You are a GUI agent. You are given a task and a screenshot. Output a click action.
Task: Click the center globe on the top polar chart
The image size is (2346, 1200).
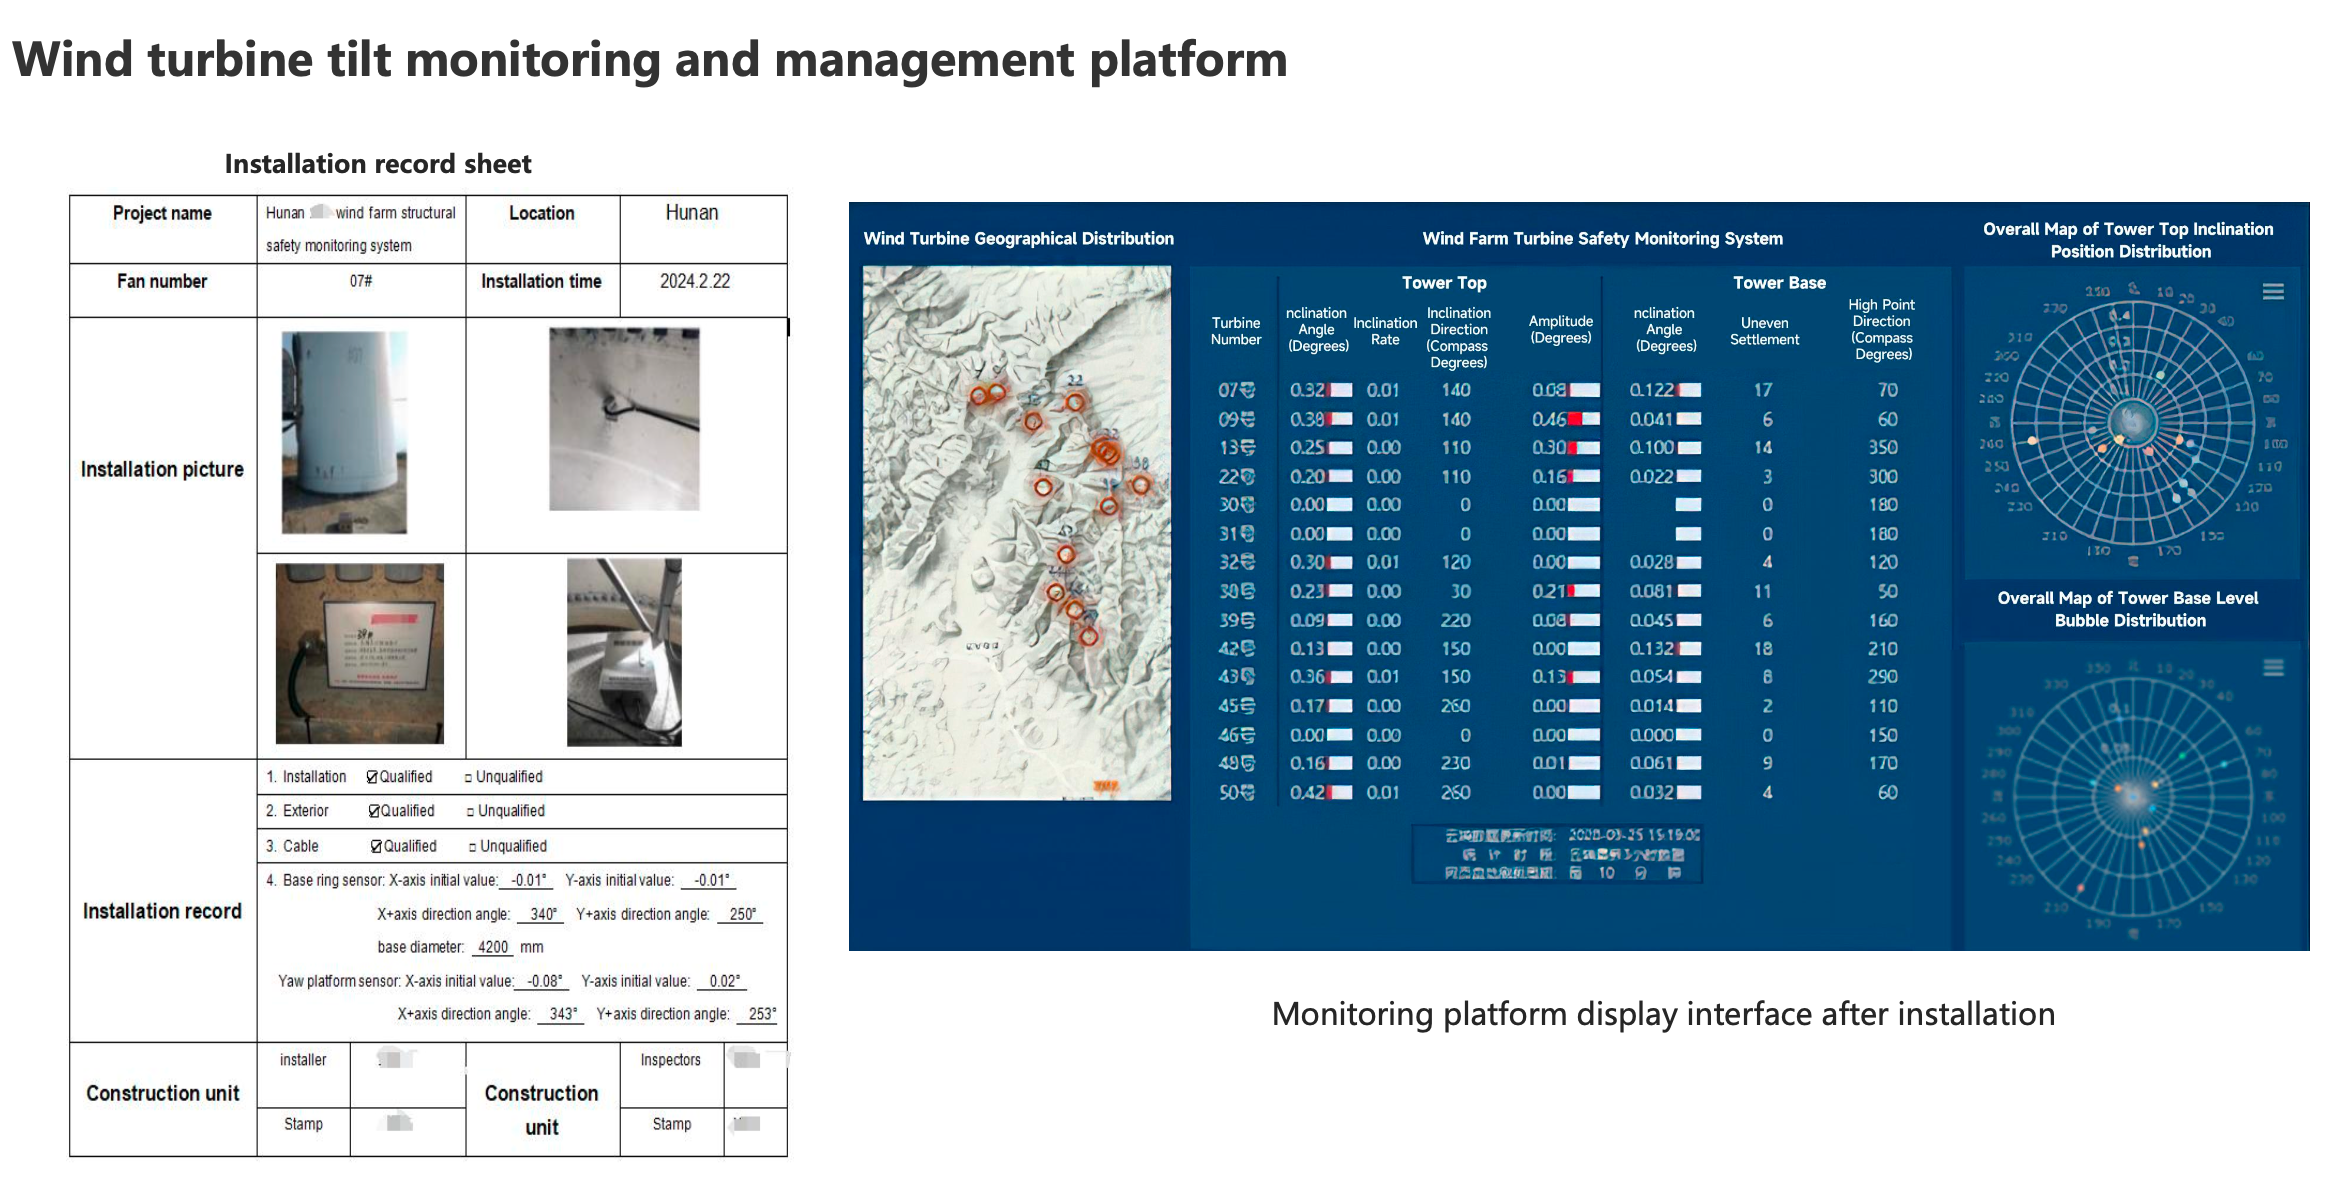click(2132, 424)
